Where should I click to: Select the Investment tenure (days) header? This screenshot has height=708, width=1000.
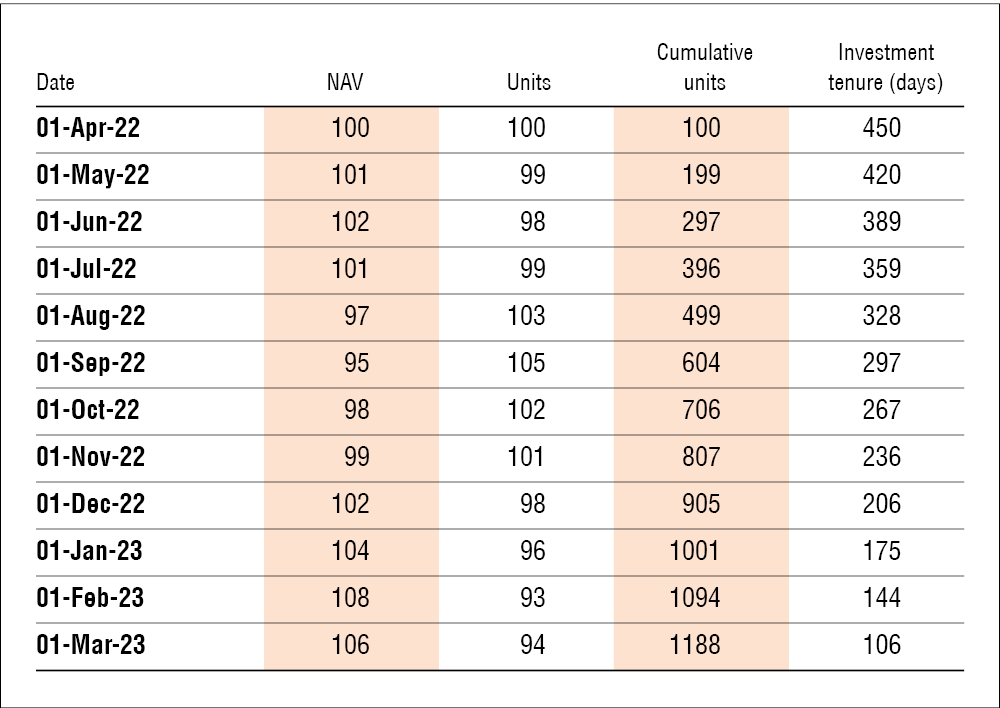pos(885,67)
